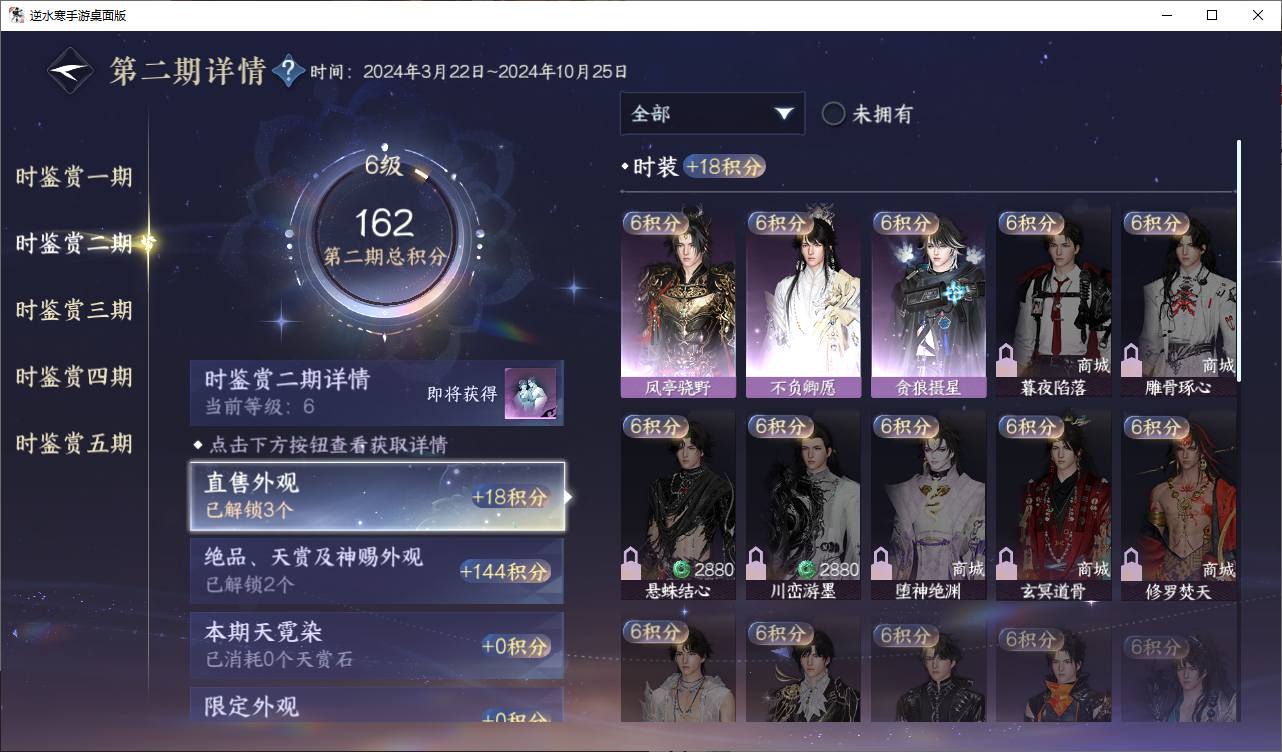
Task: Click the back arrow diamond icon
Action: coord(71,71)
